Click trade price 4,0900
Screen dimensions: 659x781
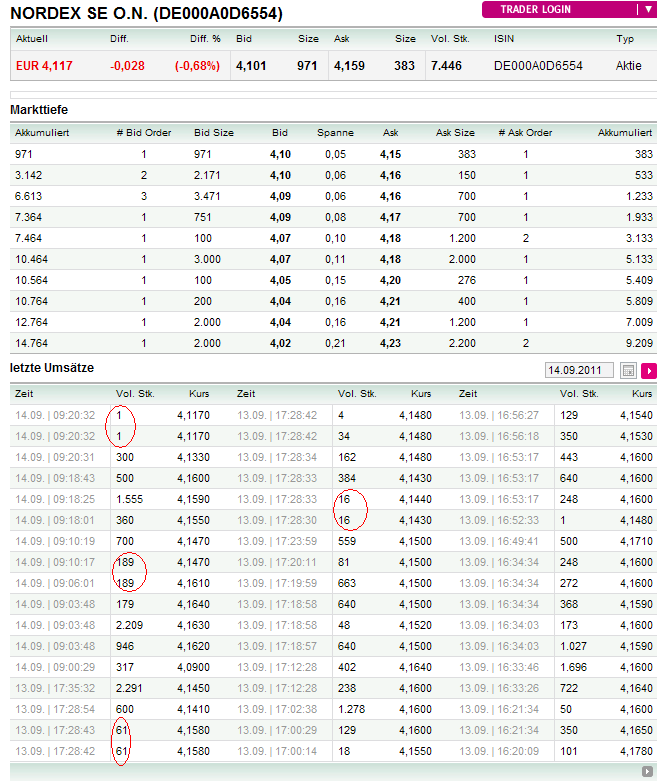pyautogui.click(x=193, y=667)
